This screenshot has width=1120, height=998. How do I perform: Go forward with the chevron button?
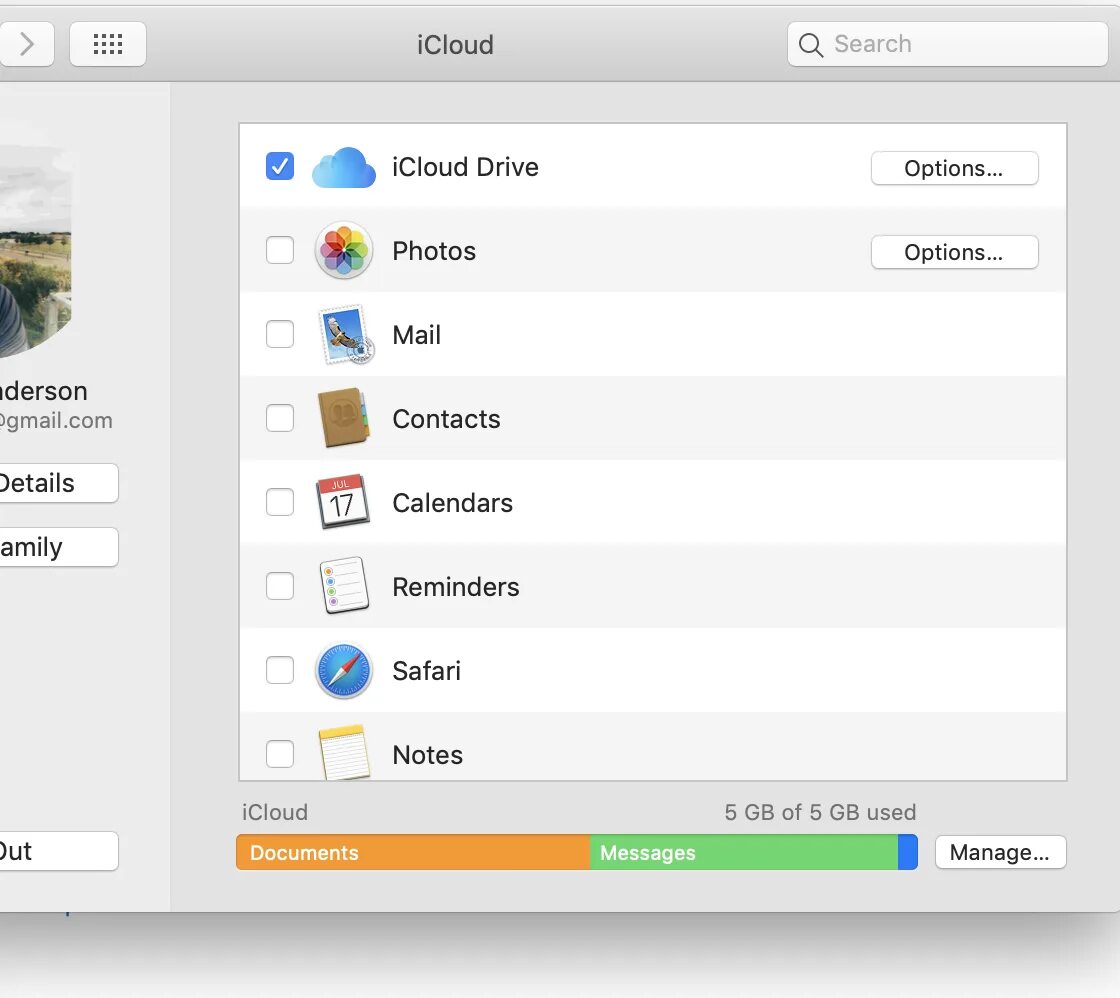pos(27,44)
